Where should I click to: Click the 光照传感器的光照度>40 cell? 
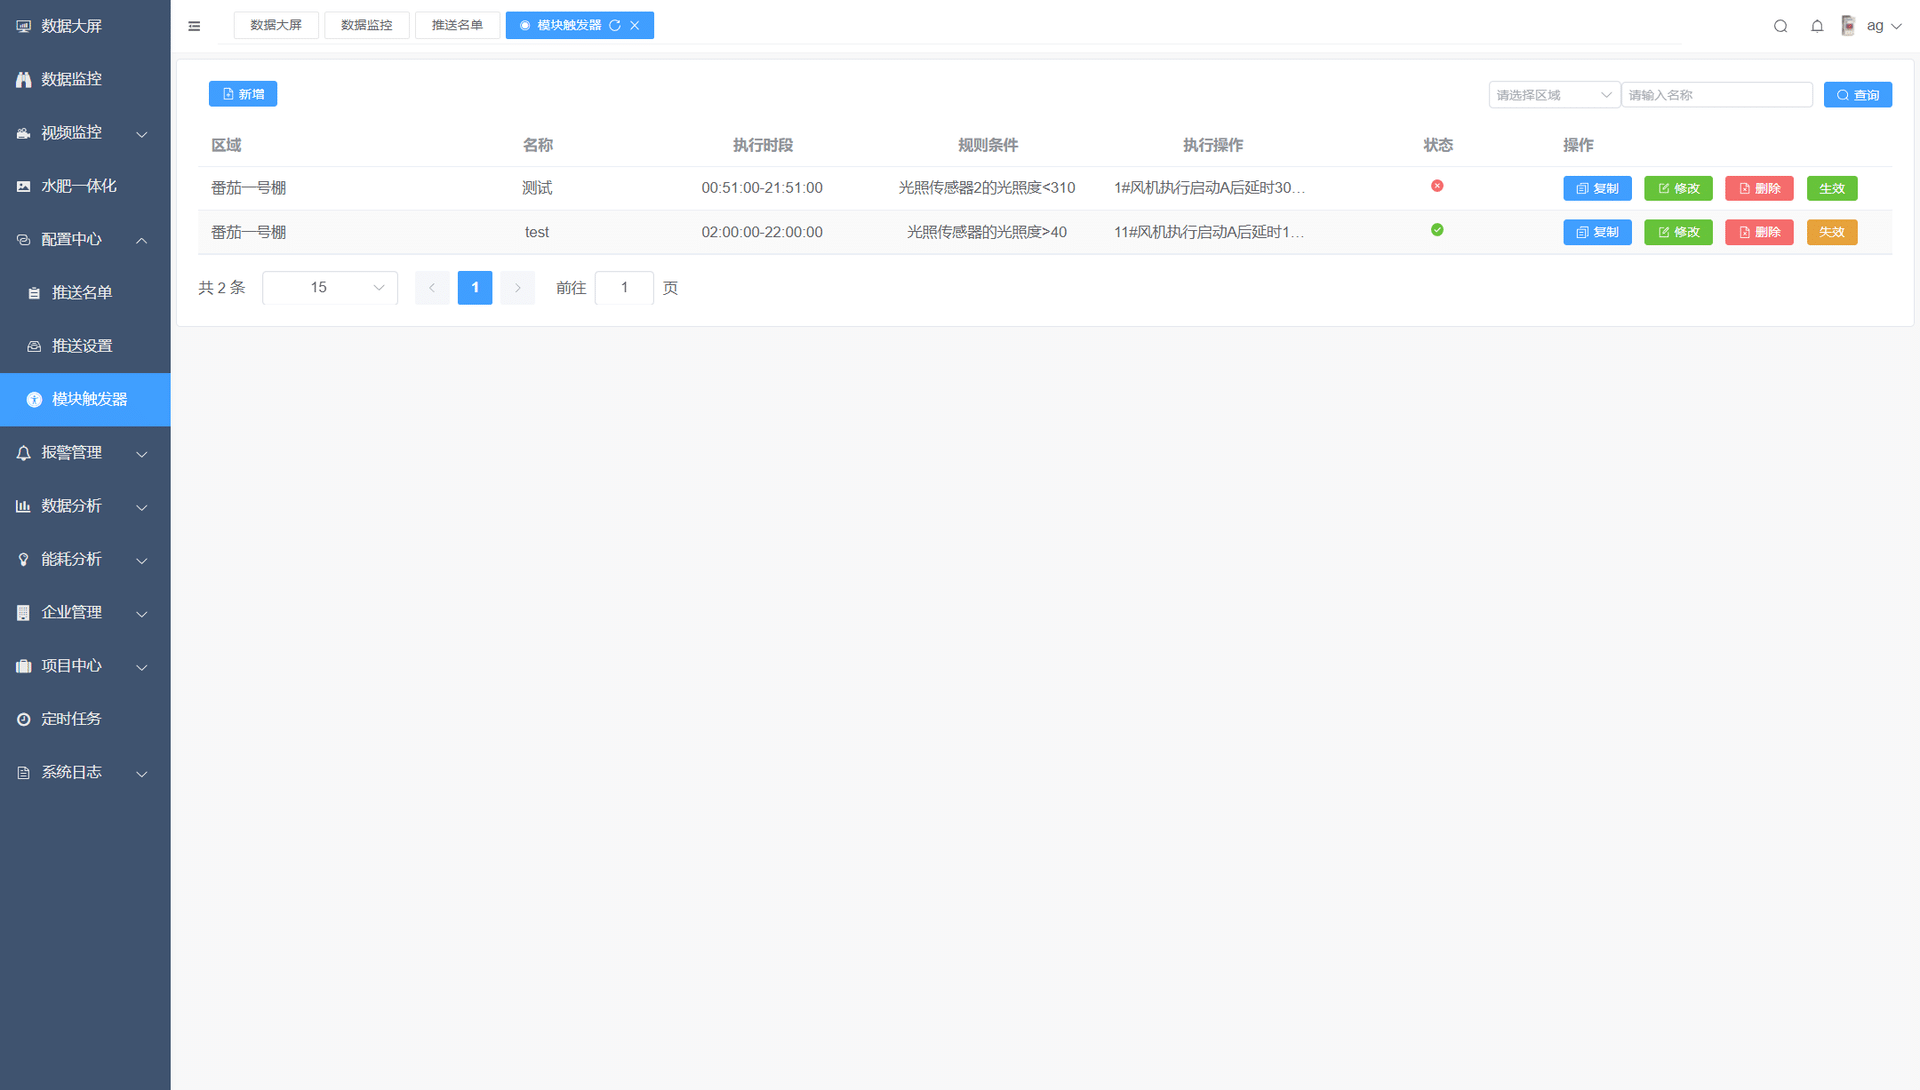987,232
